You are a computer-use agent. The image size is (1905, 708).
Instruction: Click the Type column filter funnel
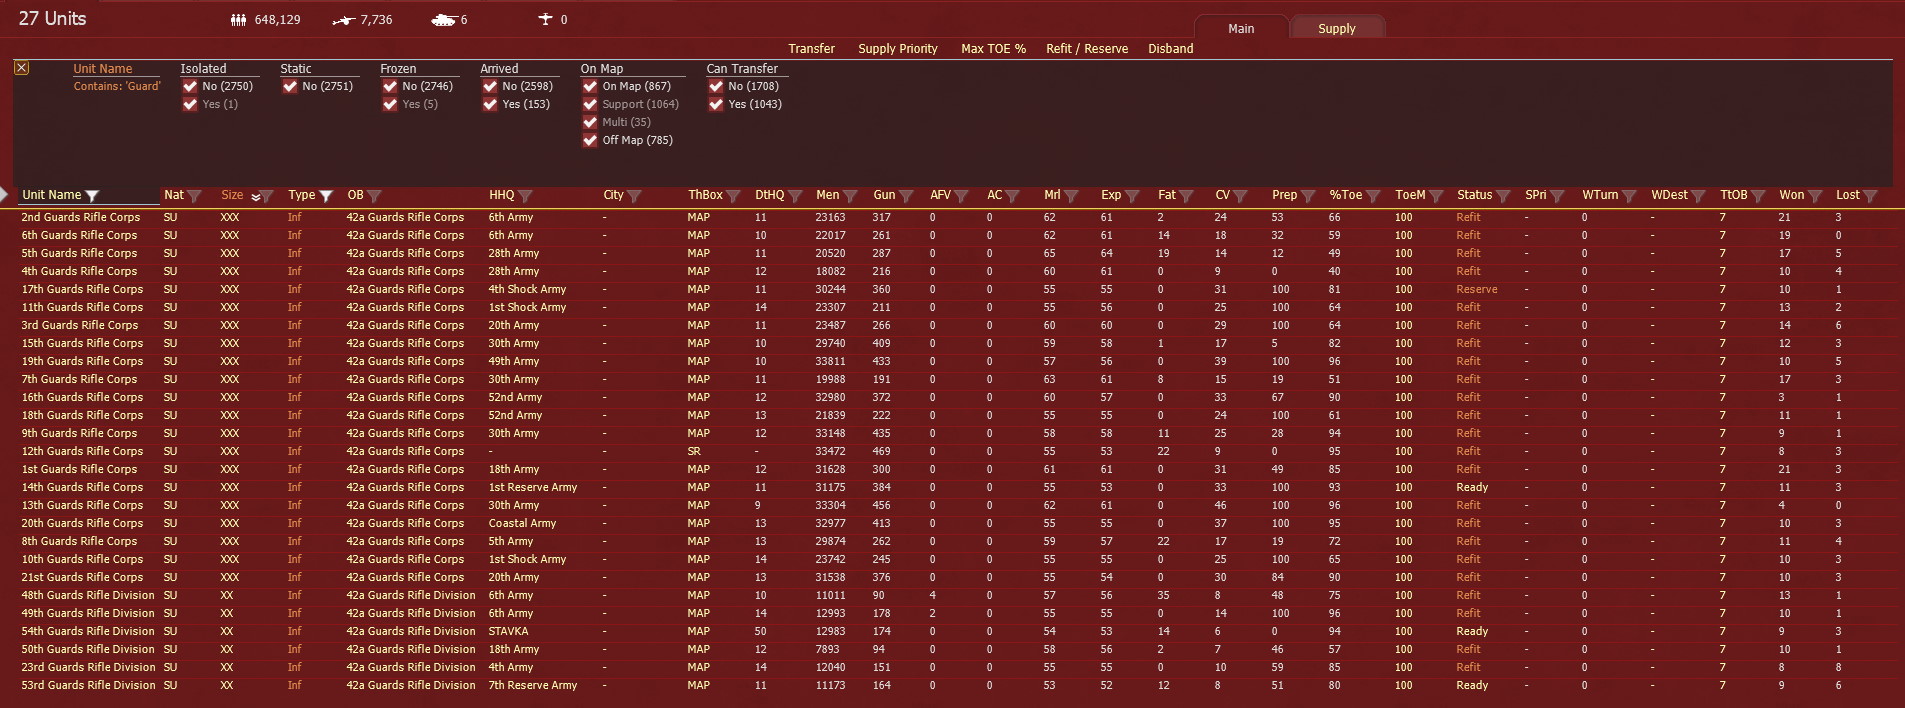[326, 196]
